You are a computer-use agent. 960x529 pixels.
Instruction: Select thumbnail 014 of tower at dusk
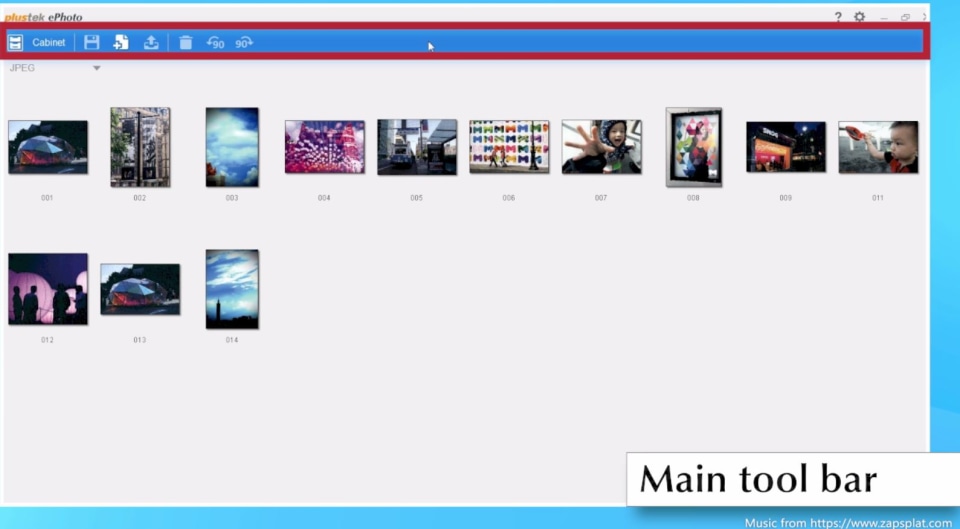click(x=232, y=289)
